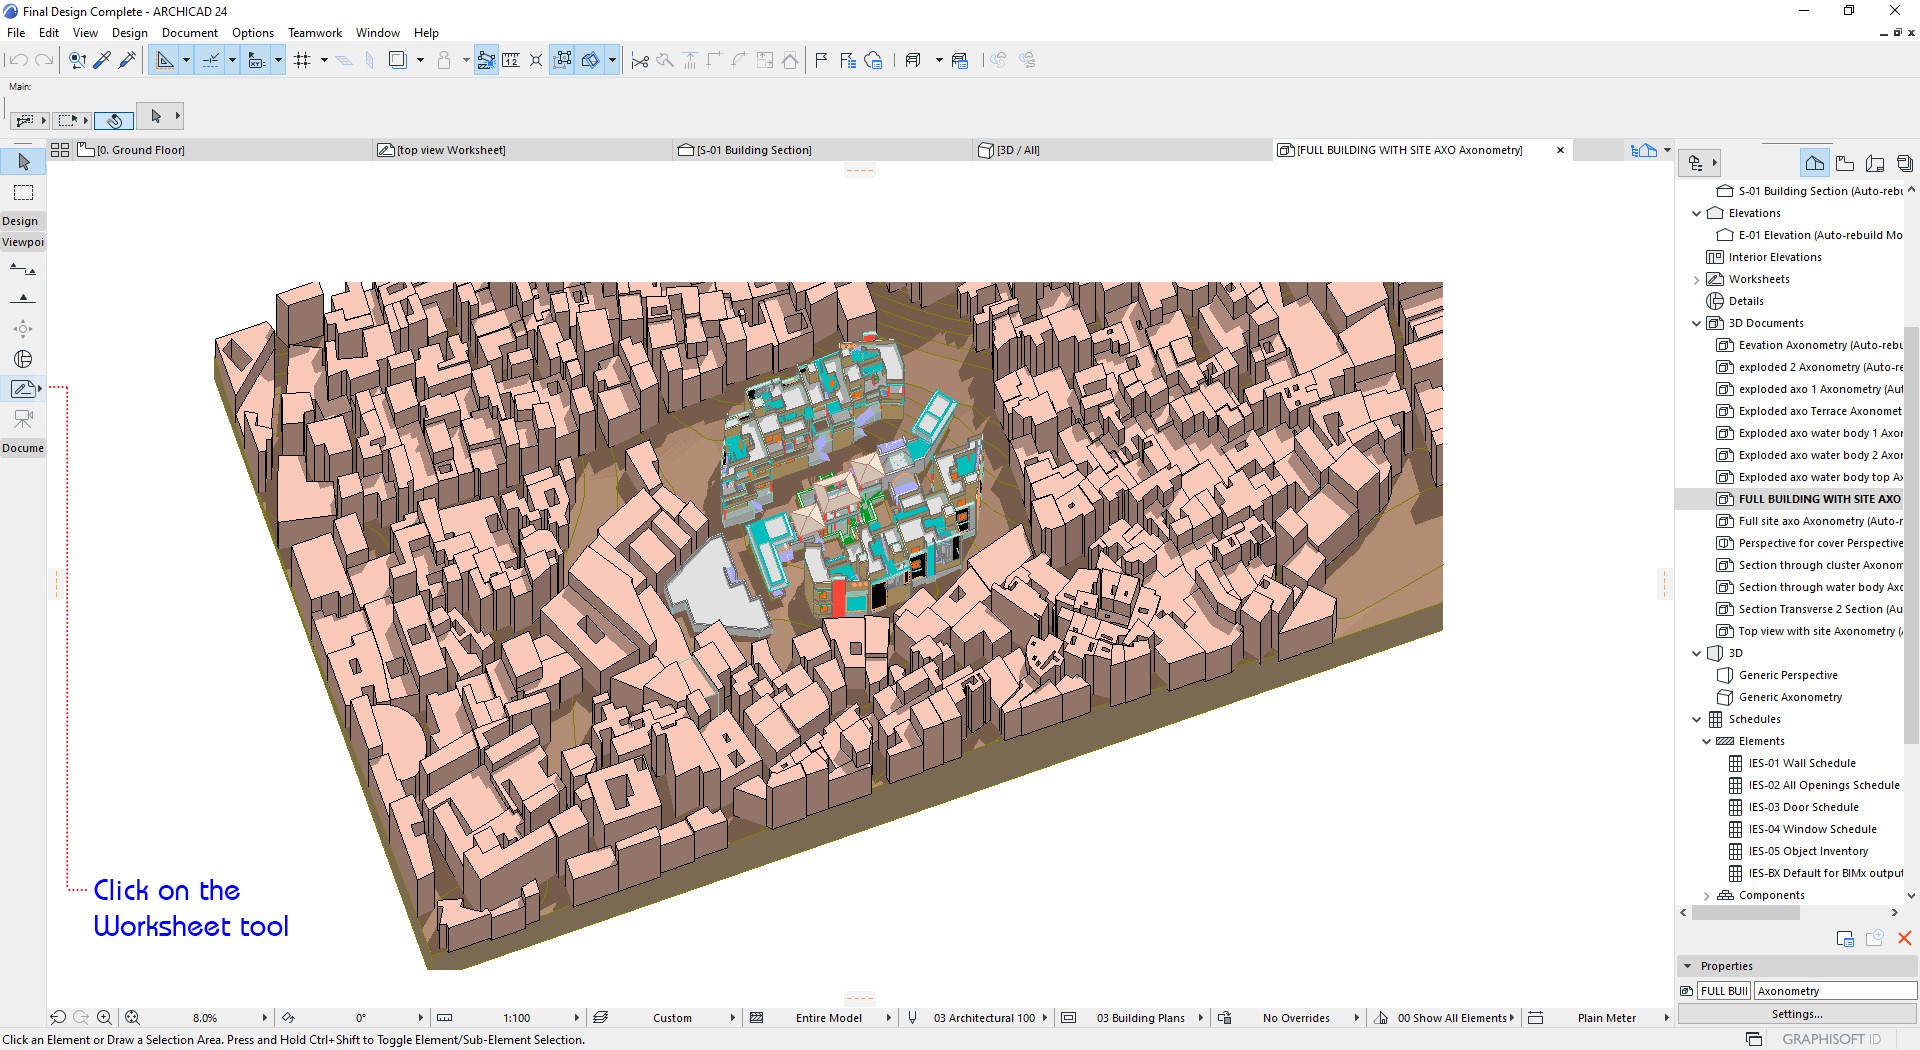1920x1050 pixels.
Task: Click the Settings... button in Properties
Action: point(1796,1014)
